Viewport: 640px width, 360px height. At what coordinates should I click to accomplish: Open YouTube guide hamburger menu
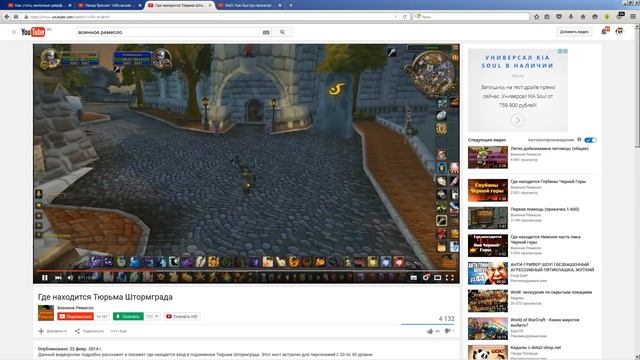(x=13, y=32)
